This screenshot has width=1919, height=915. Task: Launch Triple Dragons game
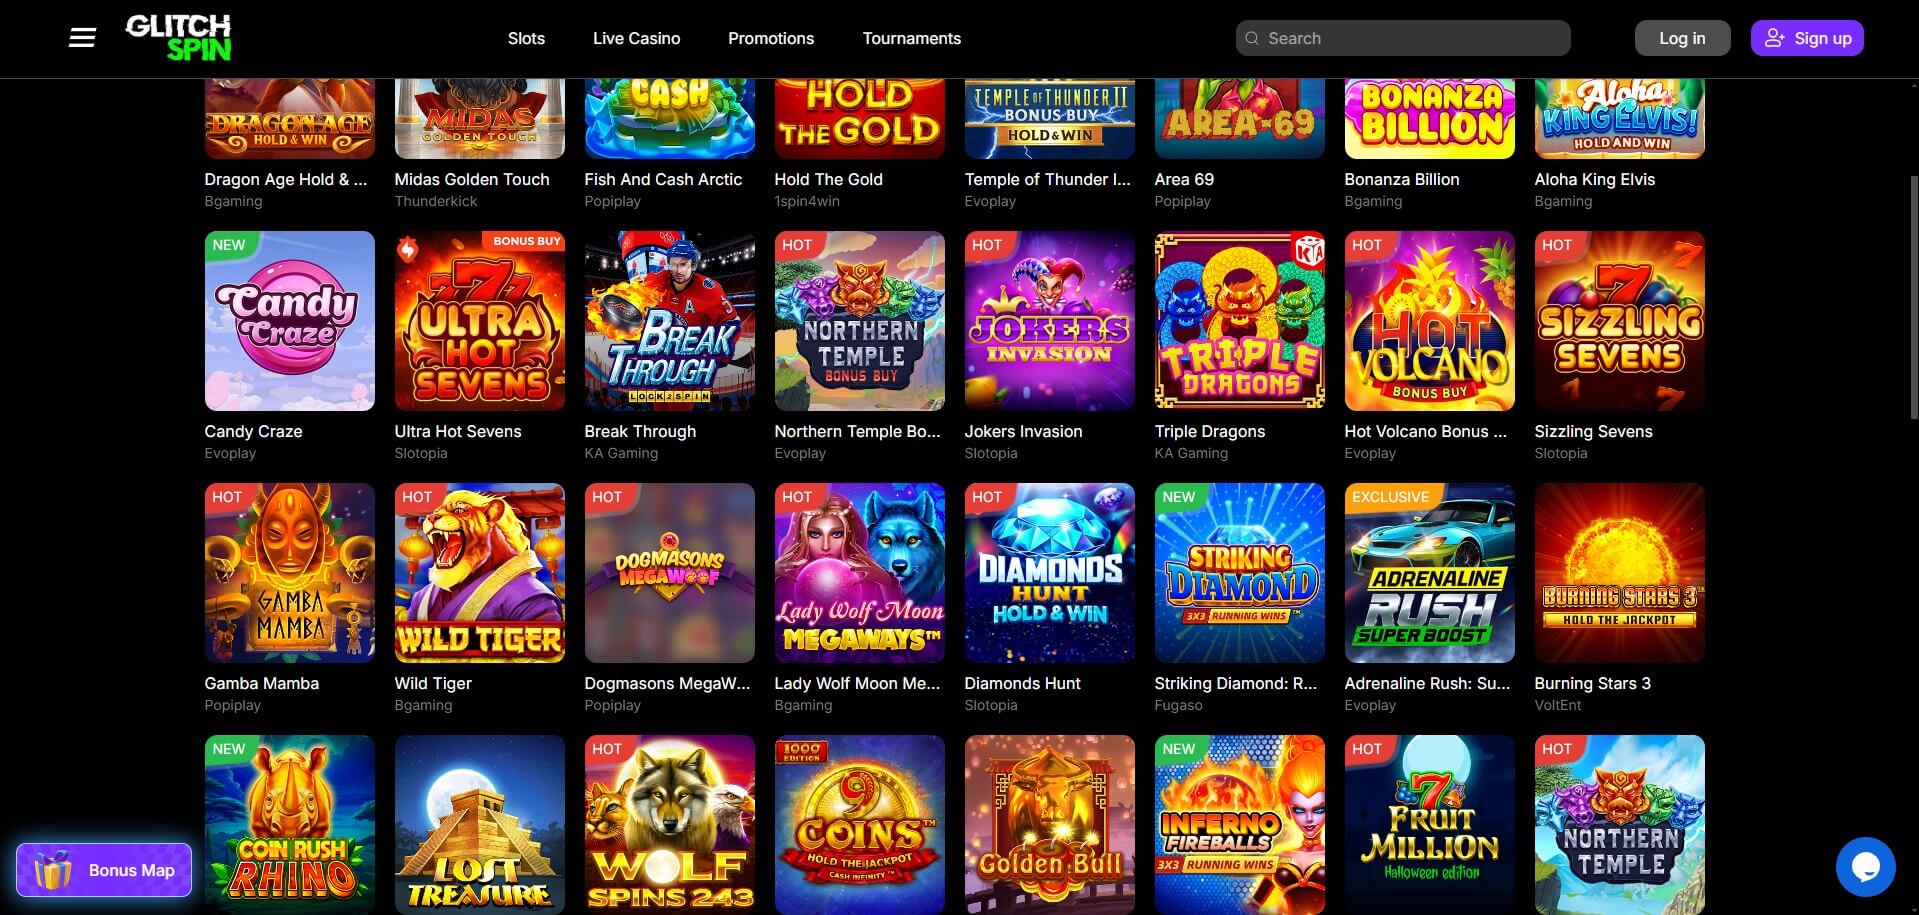pyautogui.click(x=1240, y=321)
